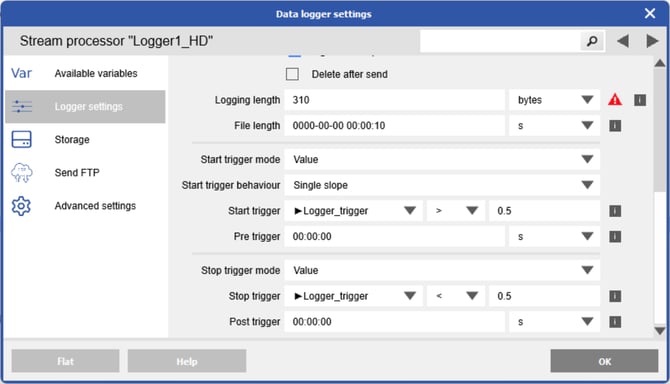Click the Storage drive icon
This screenshot has height=384, width=670.
coord(21,139)
